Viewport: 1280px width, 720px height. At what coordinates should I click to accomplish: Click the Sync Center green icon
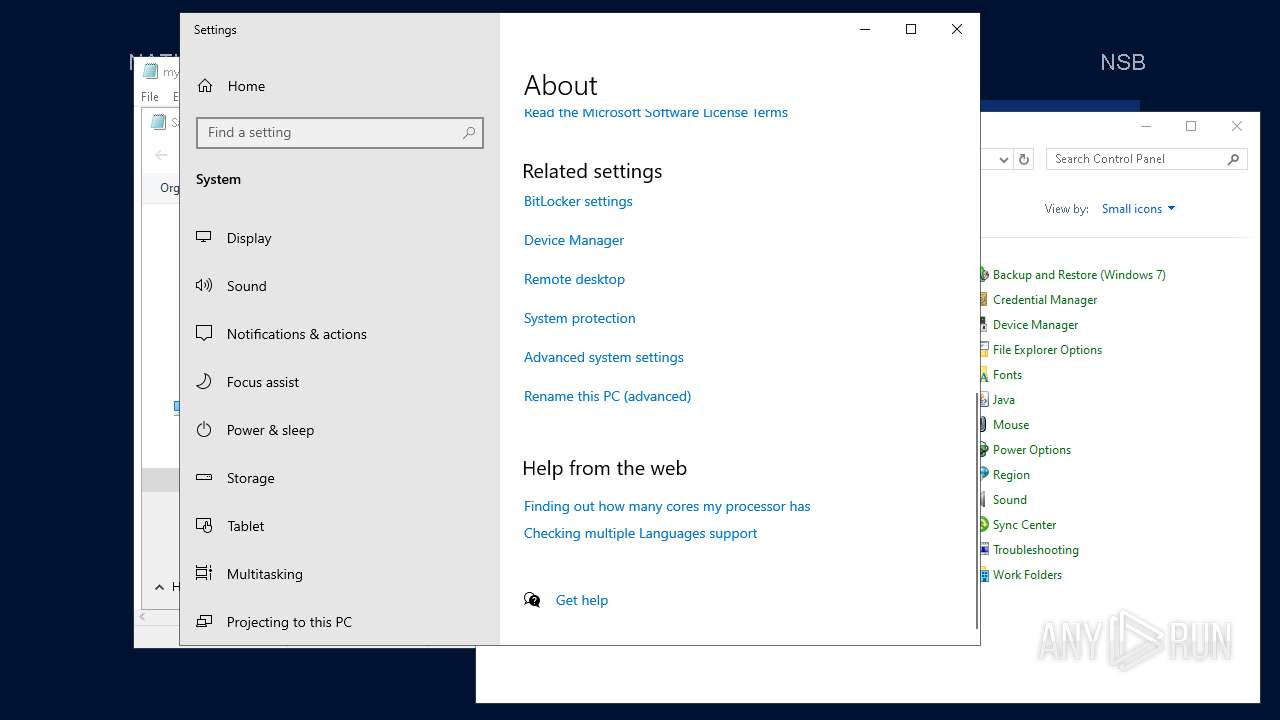tap(984, 525)
